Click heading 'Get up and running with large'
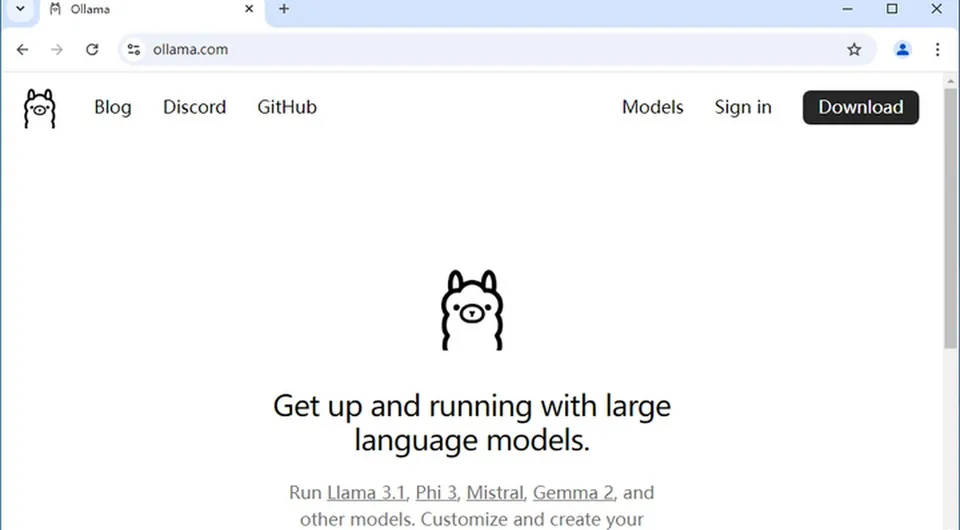The image size is (960, 530). click(x=472, y=406)
